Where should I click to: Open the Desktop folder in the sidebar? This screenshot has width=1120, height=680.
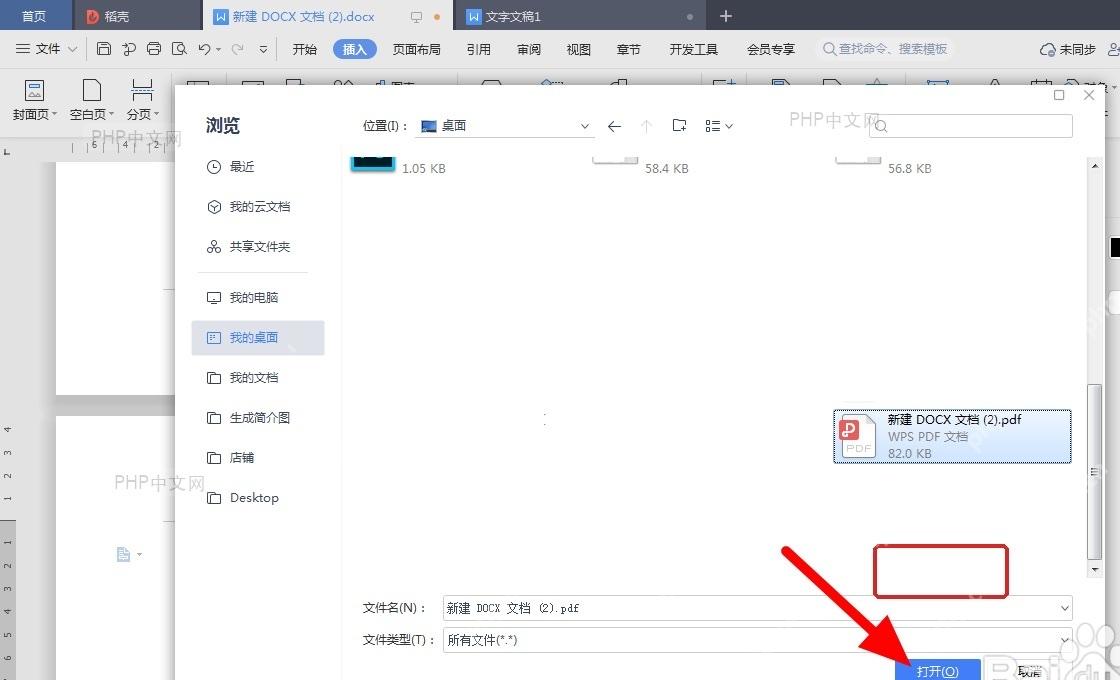click(258, 497)
